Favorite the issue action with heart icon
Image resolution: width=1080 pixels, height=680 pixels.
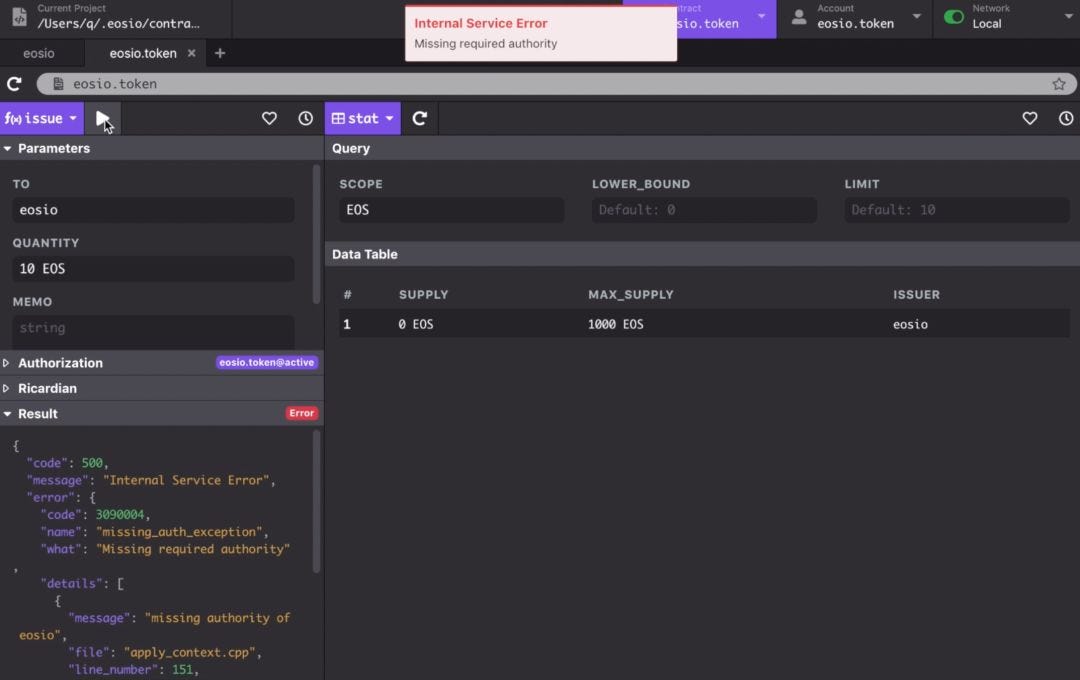point(269,119)
